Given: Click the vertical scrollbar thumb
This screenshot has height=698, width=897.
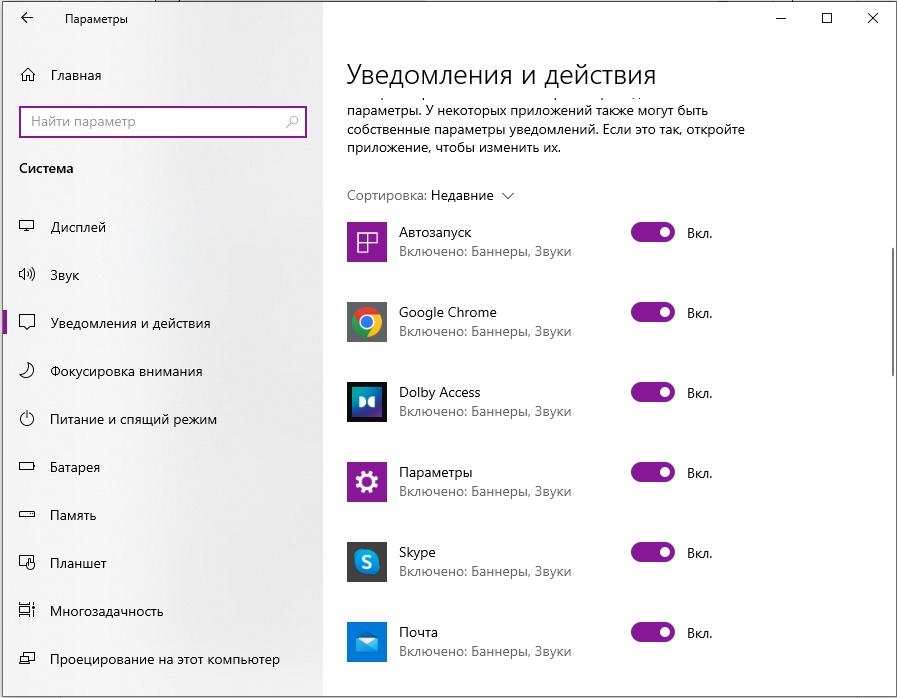Looking at the screenshot, I should 893,312.
